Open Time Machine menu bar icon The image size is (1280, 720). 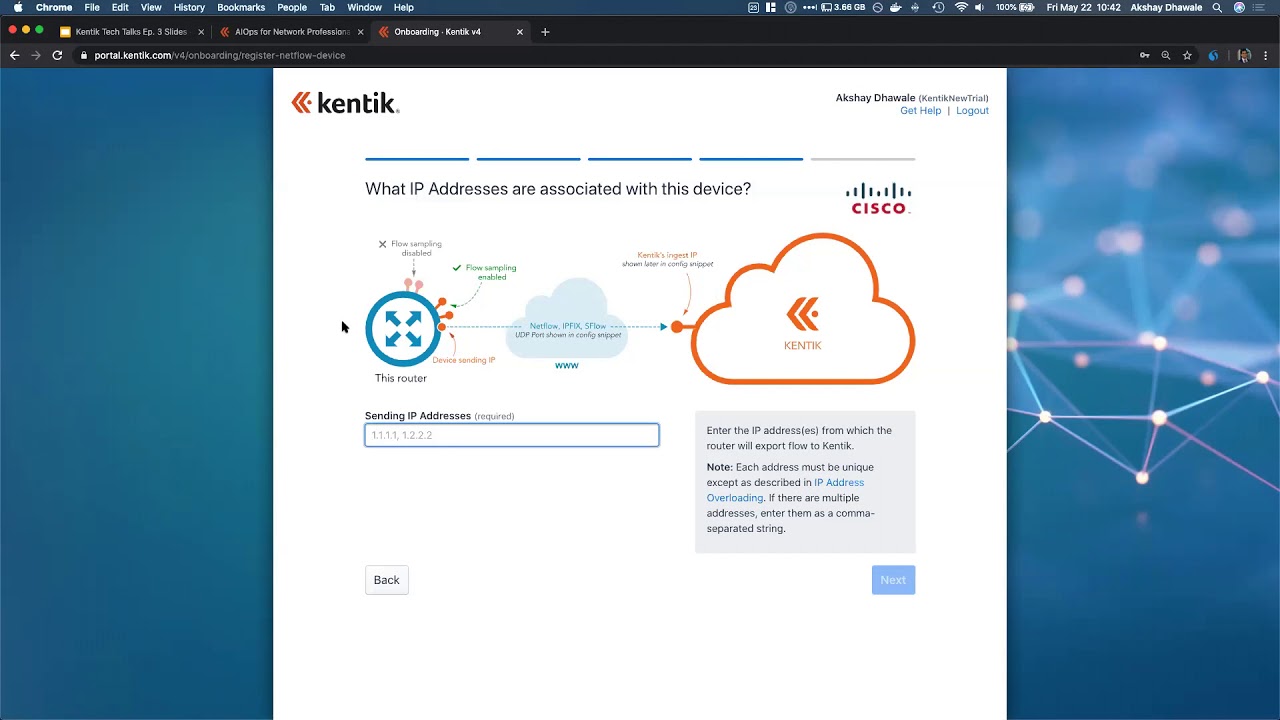tap(938, 7)
